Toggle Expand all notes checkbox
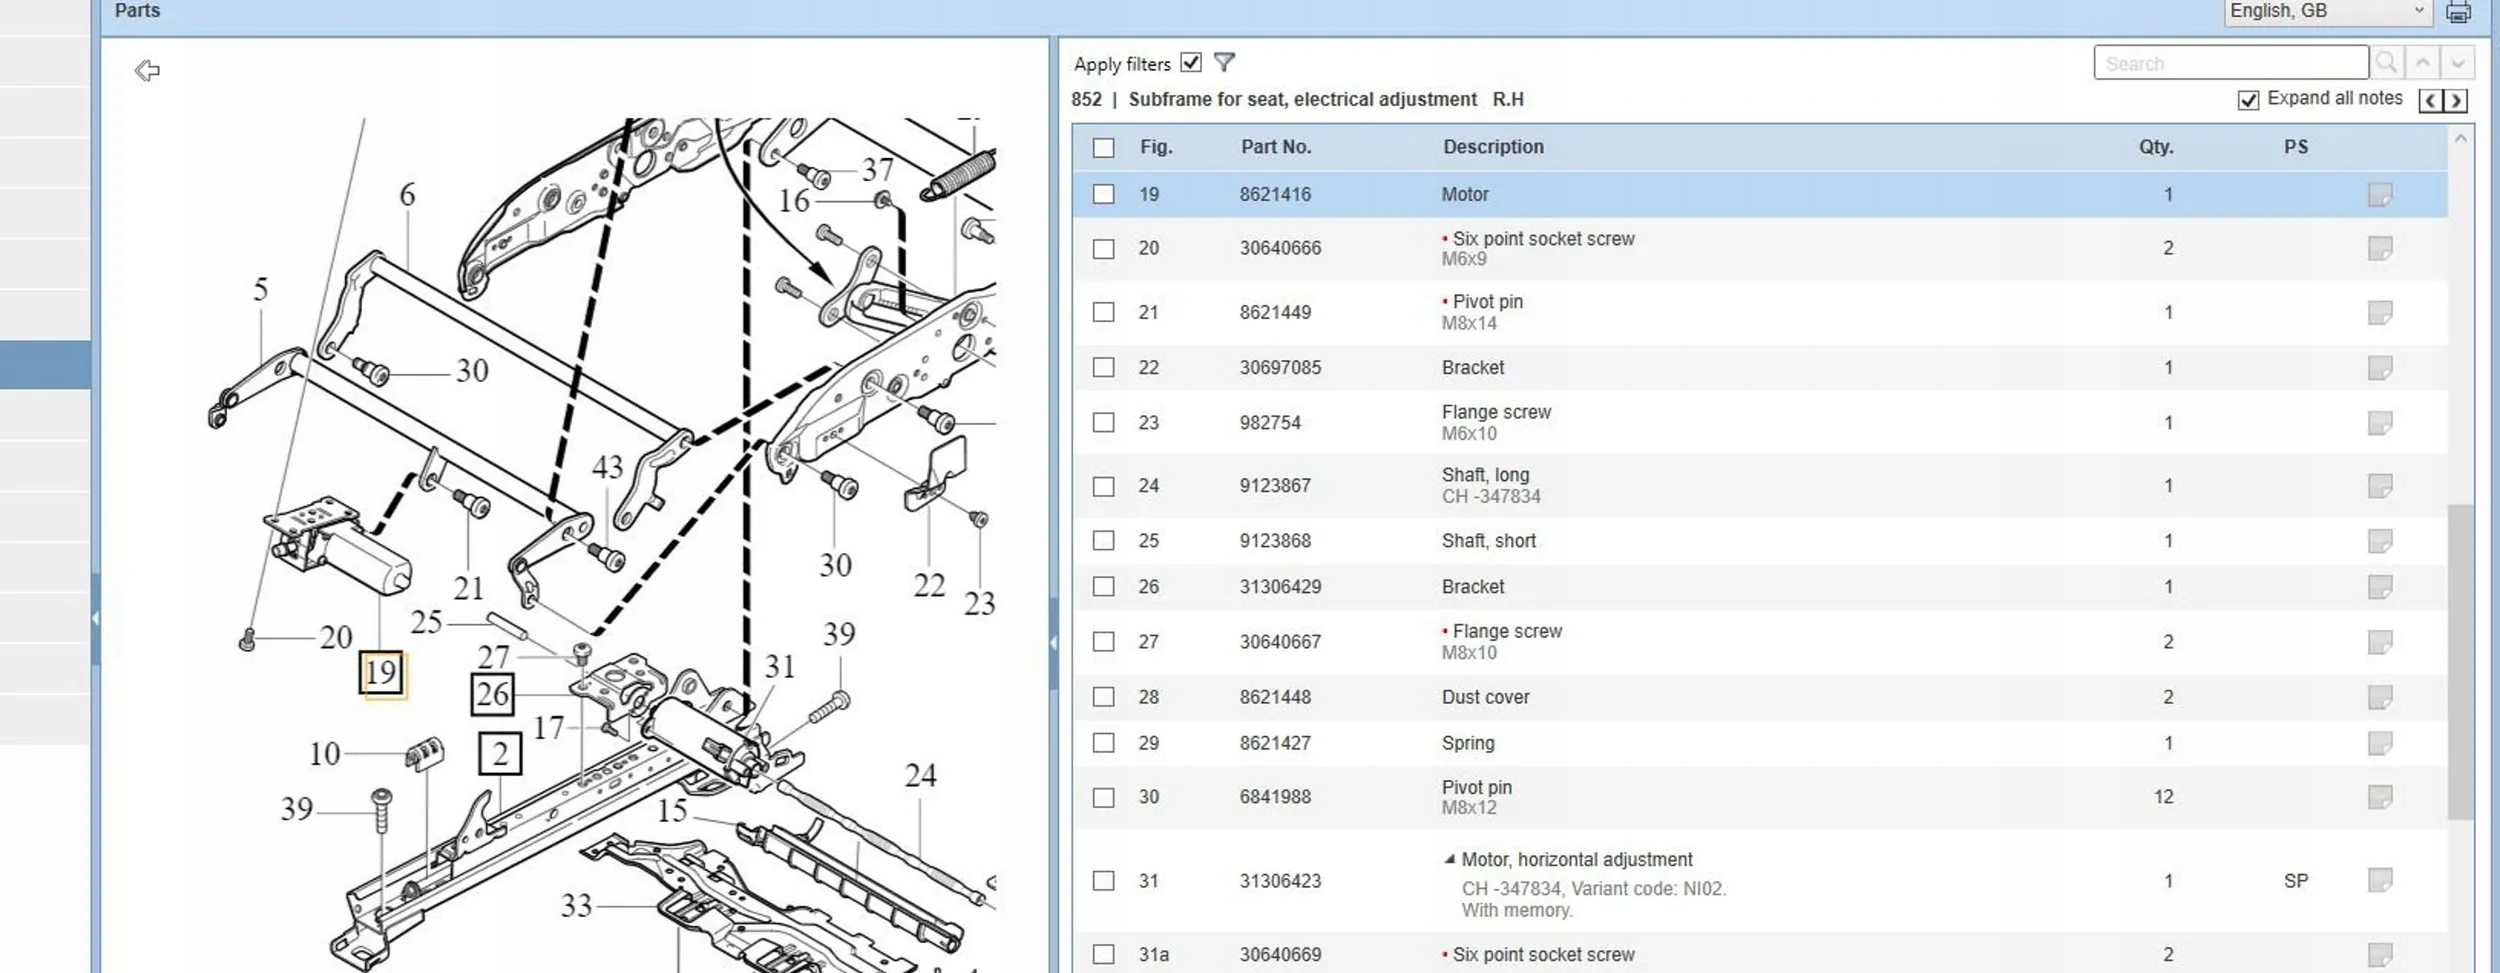This screenshot has height=973, width=2500. pos(2248,100)
